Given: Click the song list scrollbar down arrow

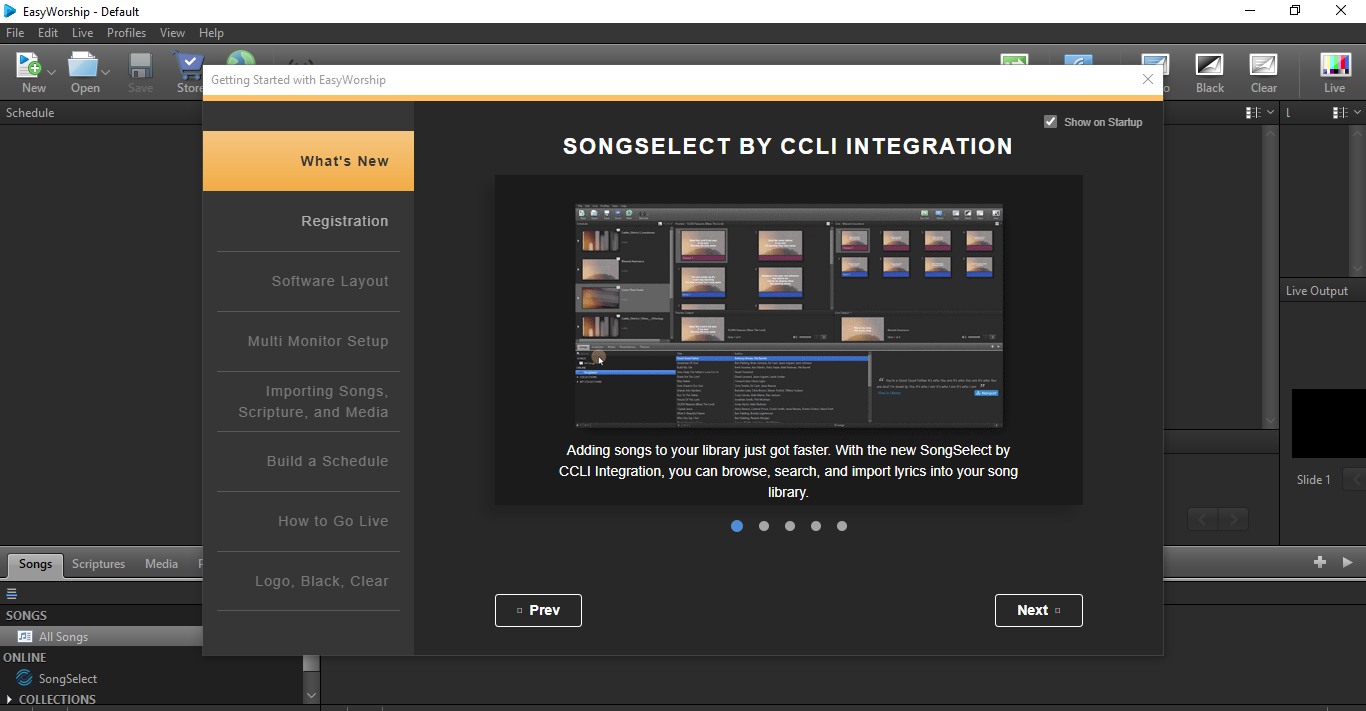Looking at the screenshot, I should tap(311, 695).
